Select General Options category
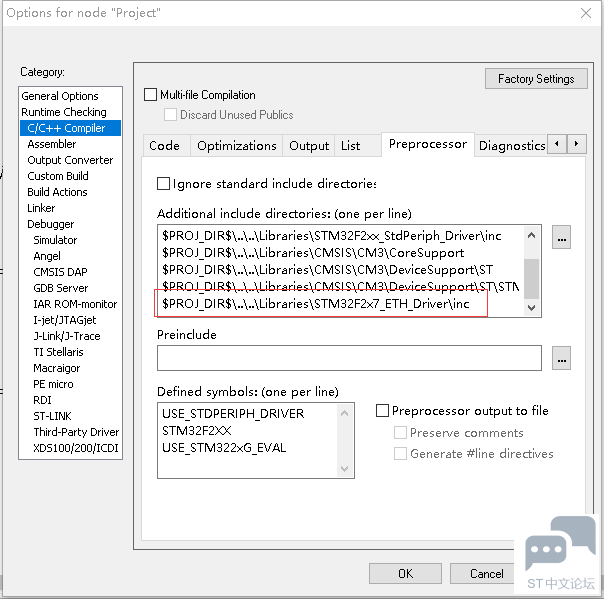604x599 pixels. coord(60,96)
